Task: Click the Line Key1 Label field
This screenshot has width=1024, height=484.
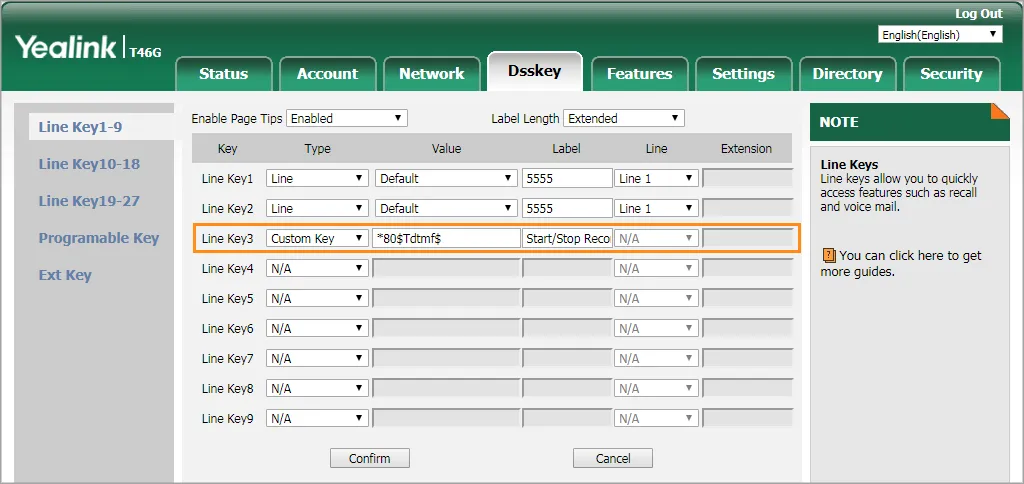Action: click(567, 178)
